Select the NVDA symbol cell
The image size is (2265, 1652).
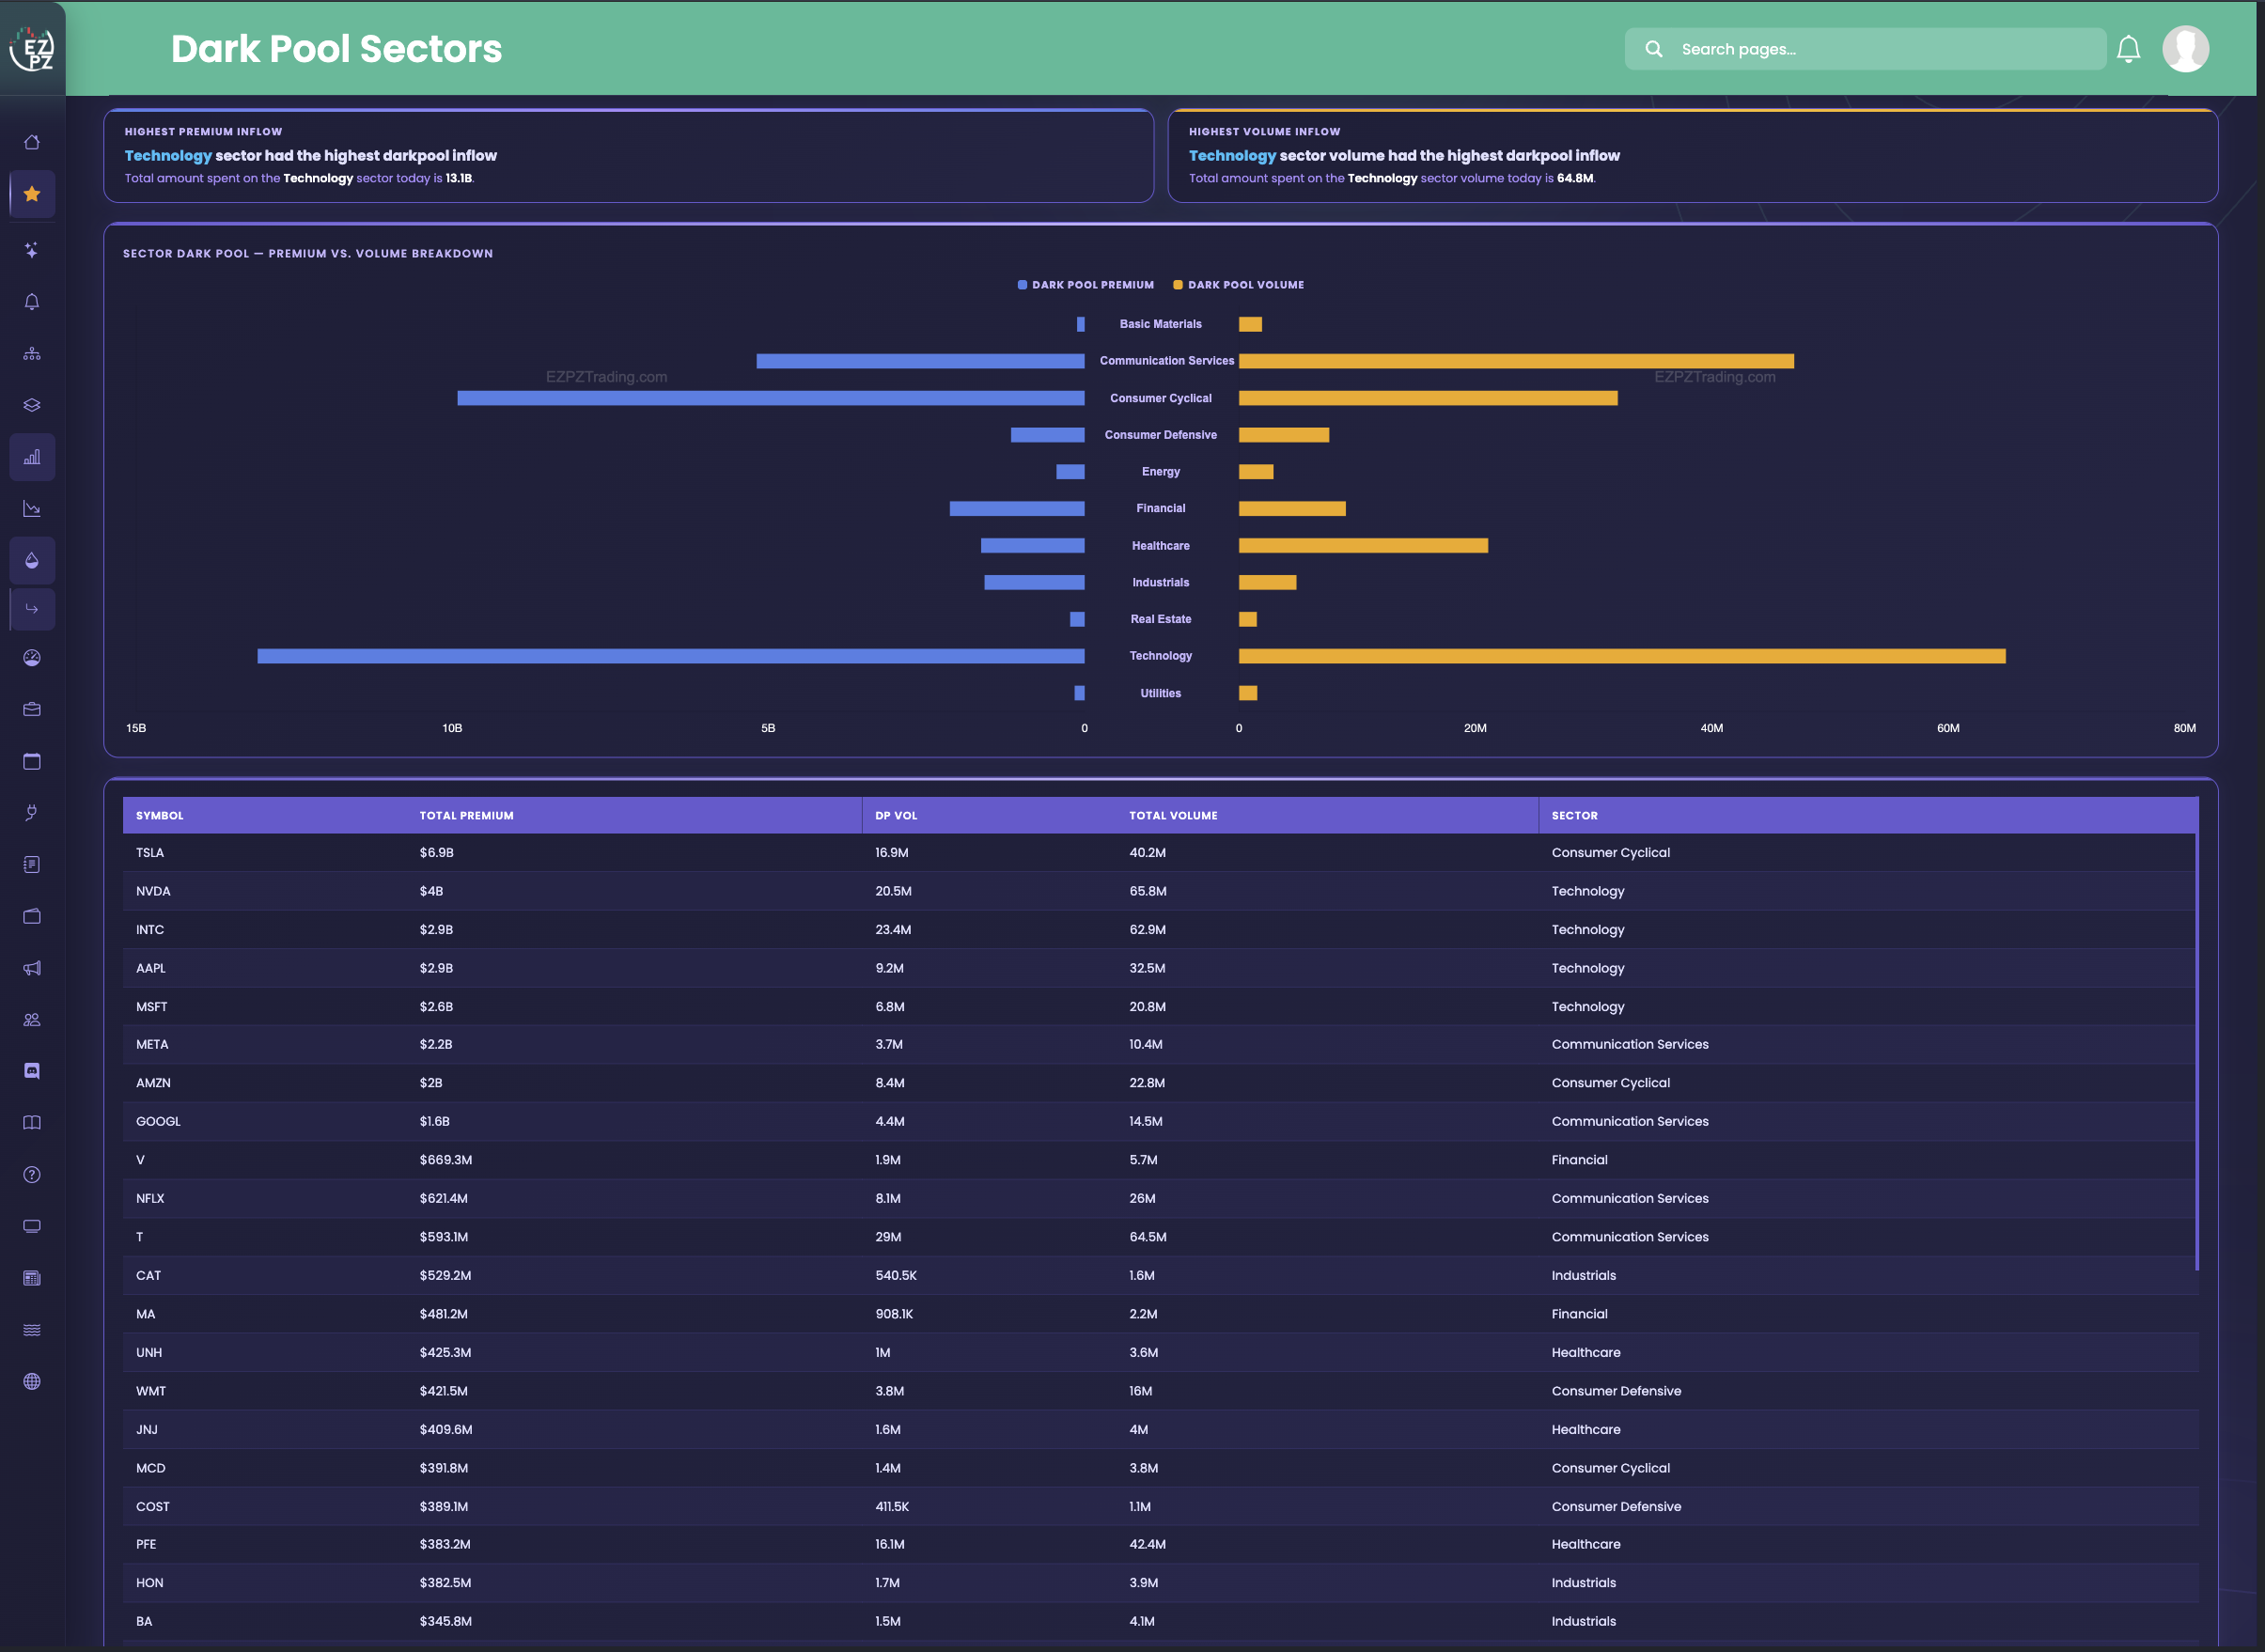point(153,892)
